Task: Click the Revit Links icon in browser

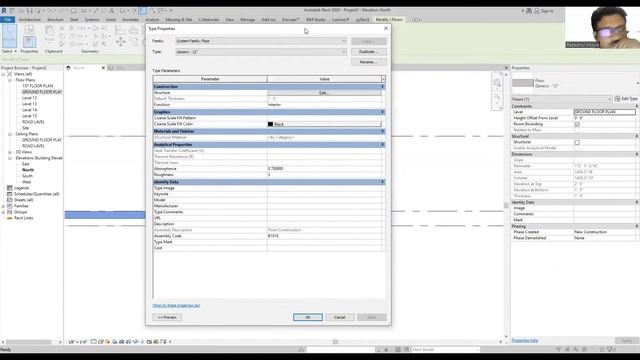Action: pyautogui.click(x=10, y=218)
